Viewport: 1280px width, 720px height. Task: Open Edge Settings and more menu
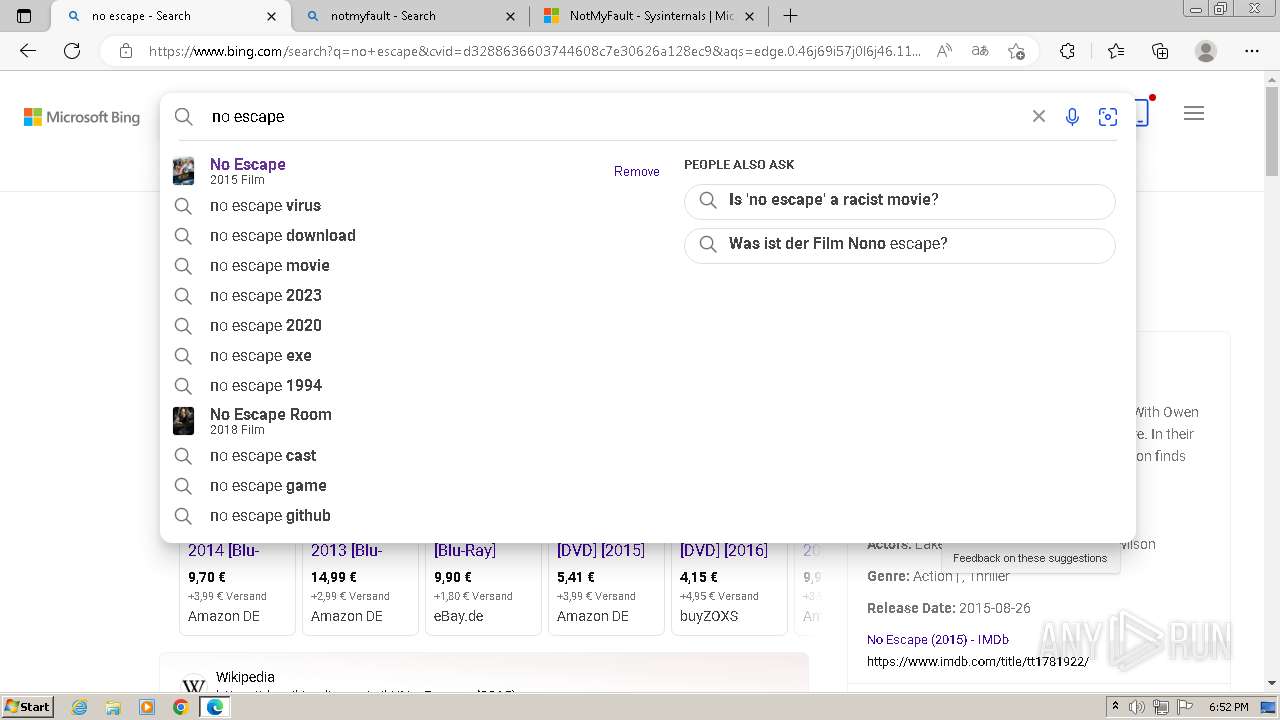(x=1252, y=51)
